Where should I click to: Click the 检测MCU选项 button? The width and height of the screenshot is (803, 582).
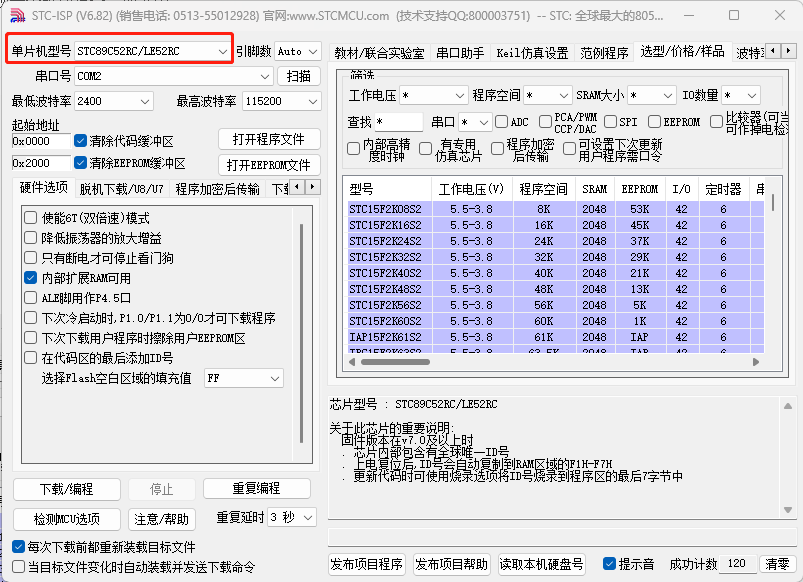coord(67,519)
